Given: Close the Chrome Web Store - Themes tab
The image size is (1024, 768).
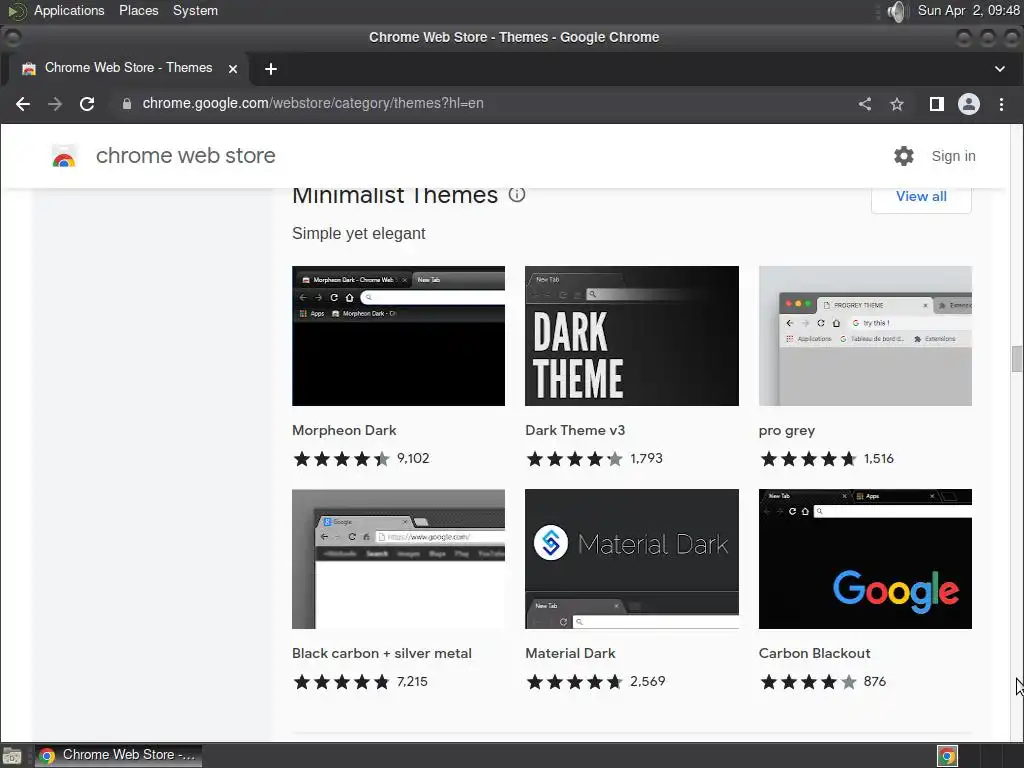Looking at the screenshot, I should (x=232, y=69).
